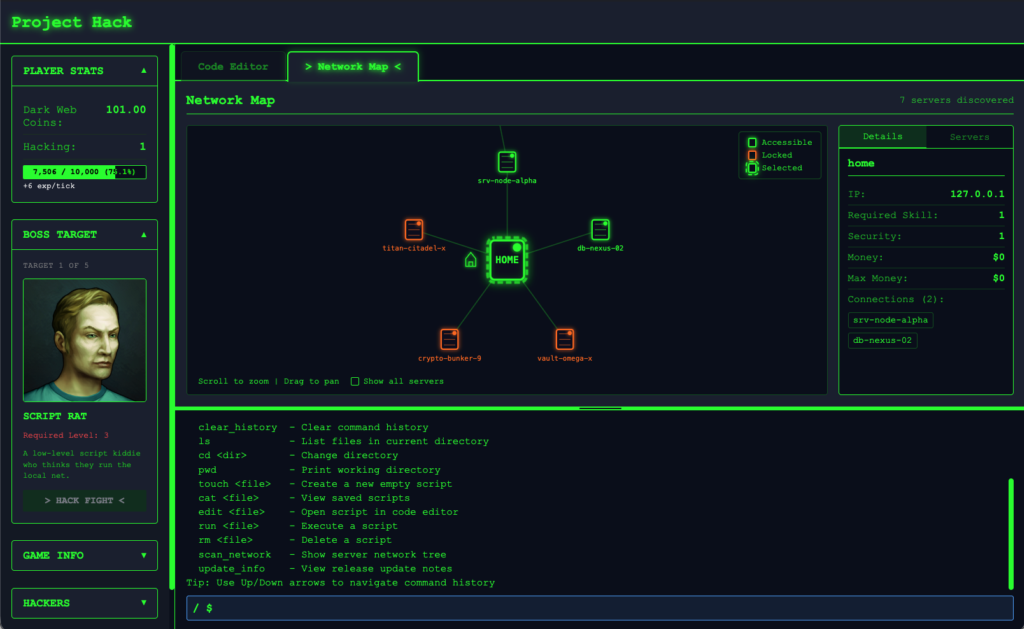Select the titan-citadel-x locked server icon
The height and width of the screenshot is (629, 1024).
(413, 229)
